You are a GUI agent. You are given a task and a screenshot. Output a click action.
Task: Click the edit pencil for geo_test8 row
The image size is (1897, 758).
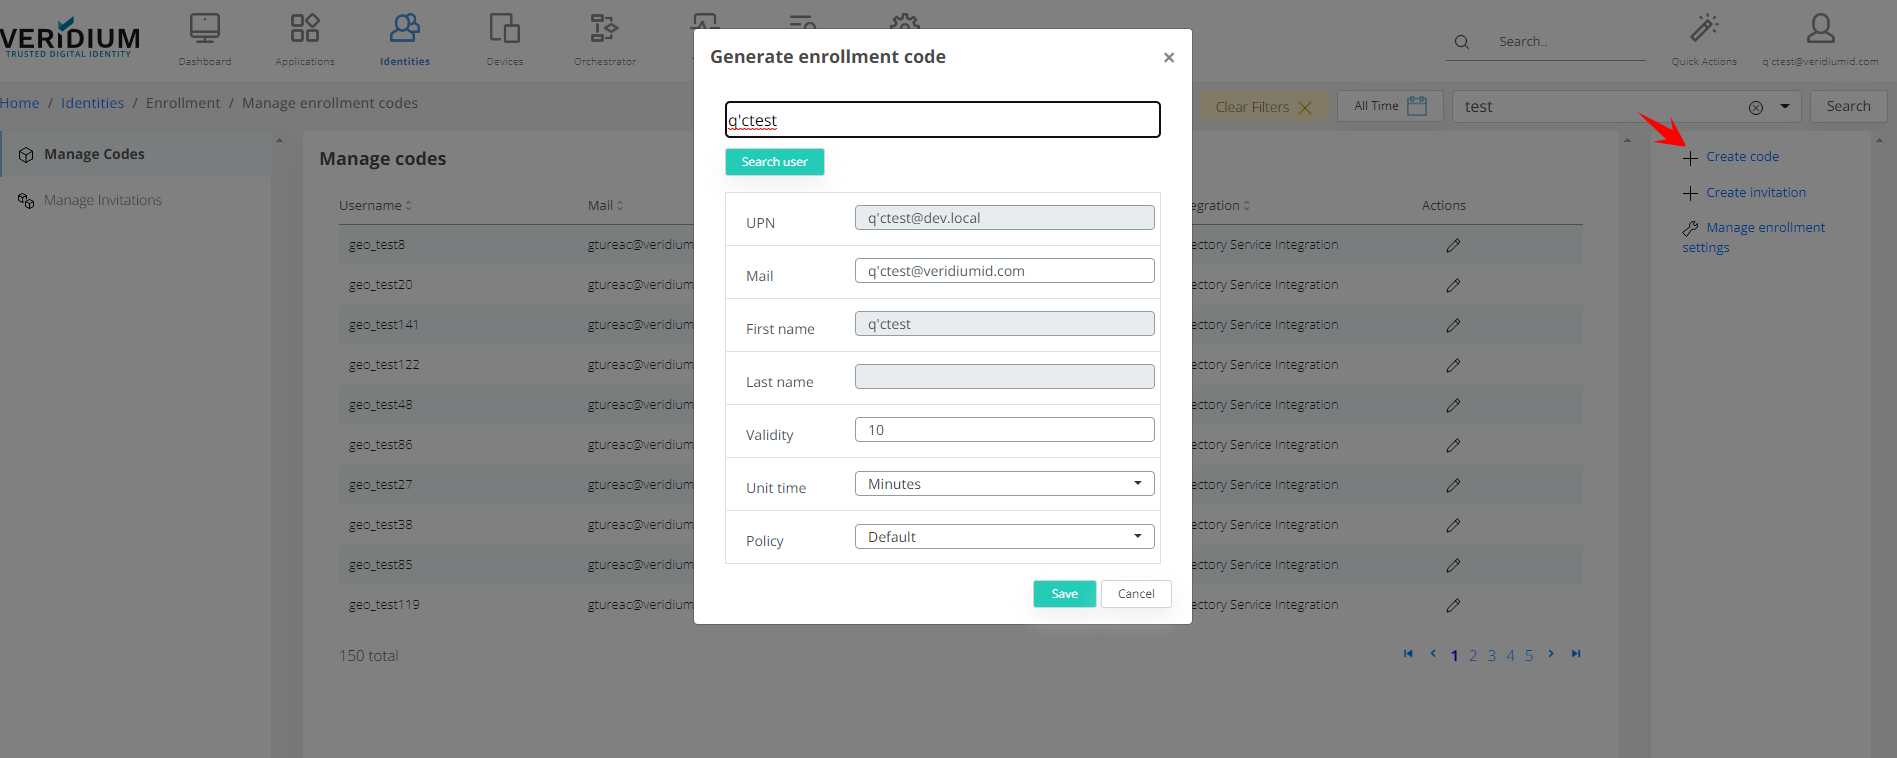pyautogui.click(x=1453, y=245)
